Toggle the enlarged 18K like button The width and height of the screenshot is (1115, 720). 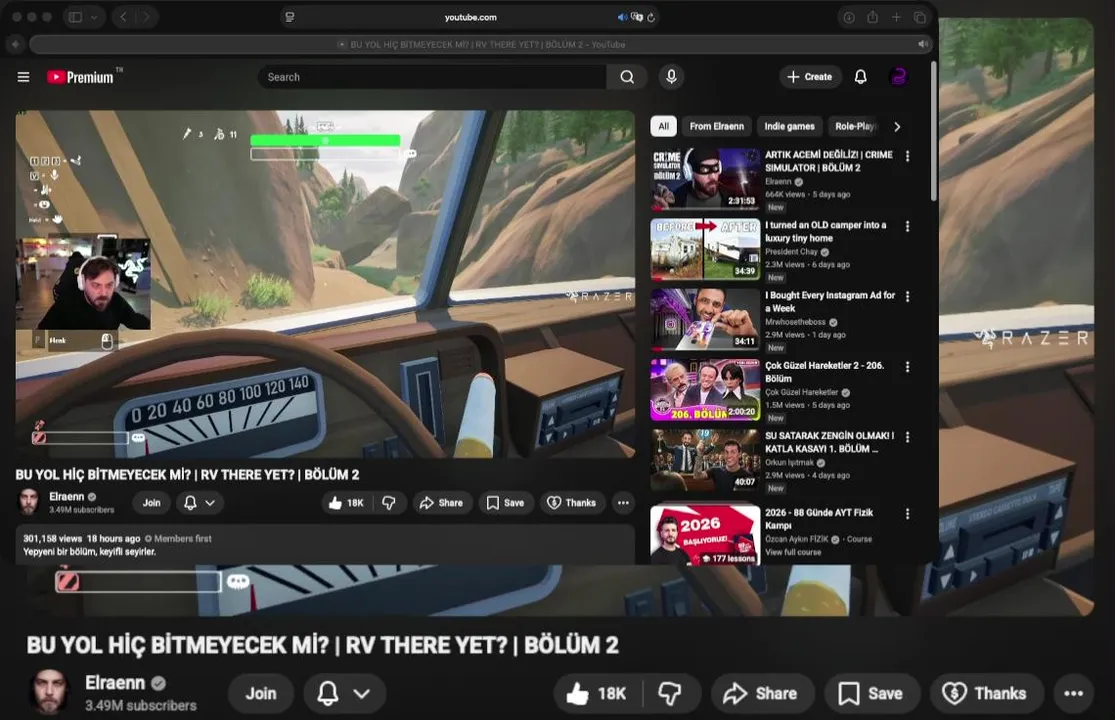[x=597, y=693]
